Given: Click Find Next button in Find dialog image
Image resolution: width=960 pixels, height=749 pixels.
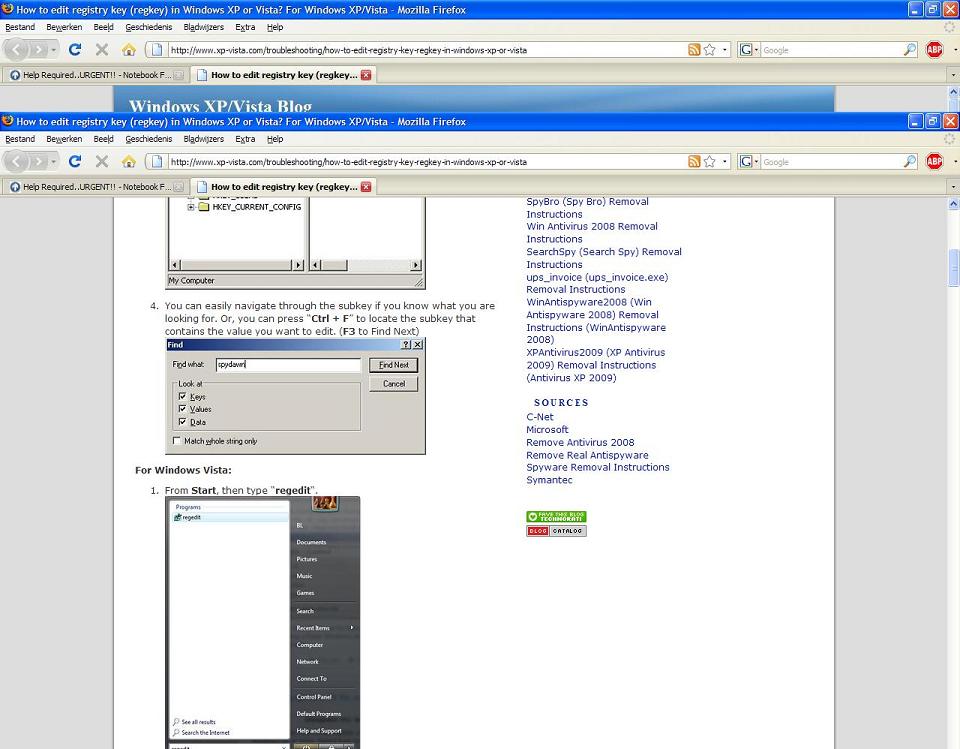Looking at the screenshot, I should [394, 365].
